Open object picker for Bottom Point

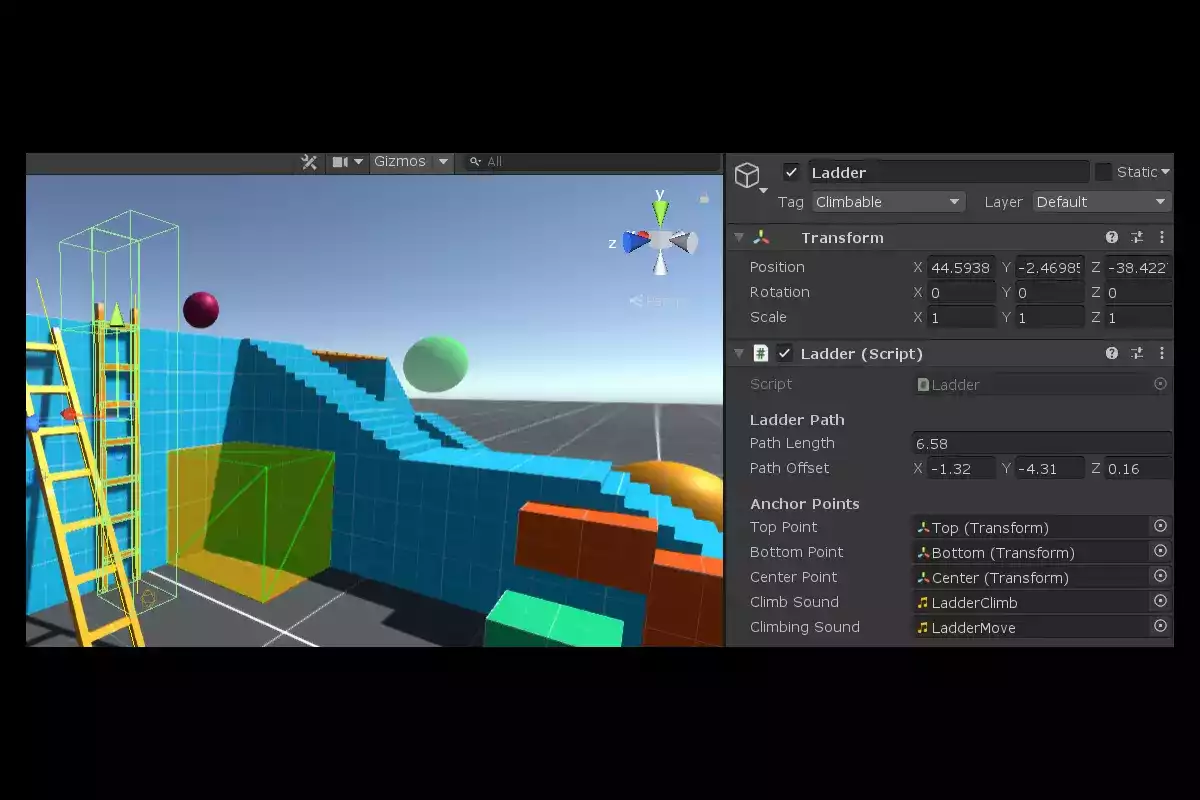1160,551
